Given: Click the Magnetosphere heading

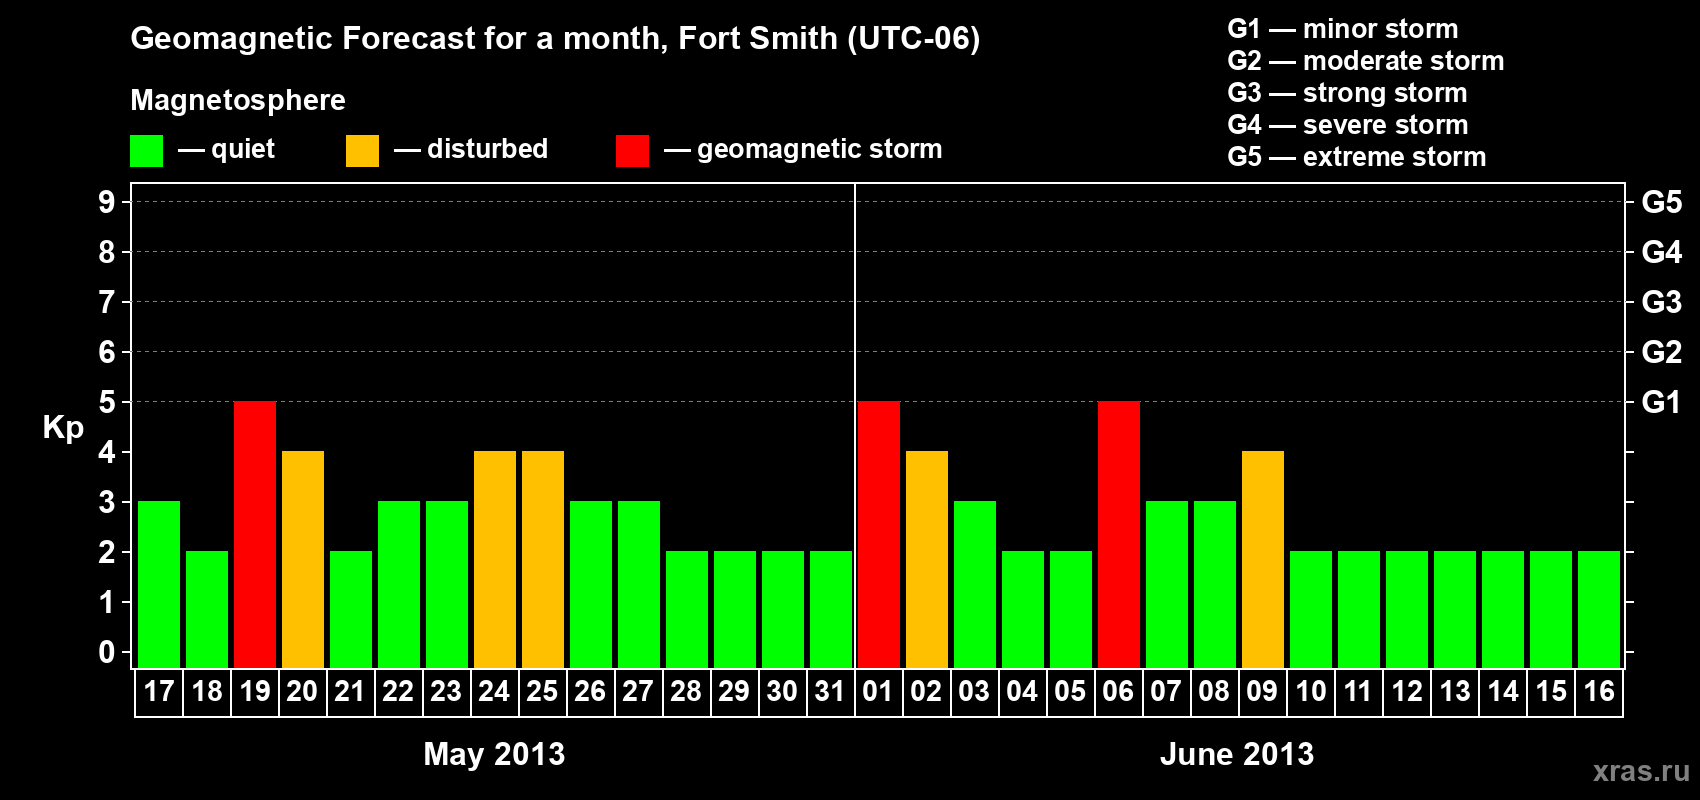Looking at the screenshot, I should (238, 100).
